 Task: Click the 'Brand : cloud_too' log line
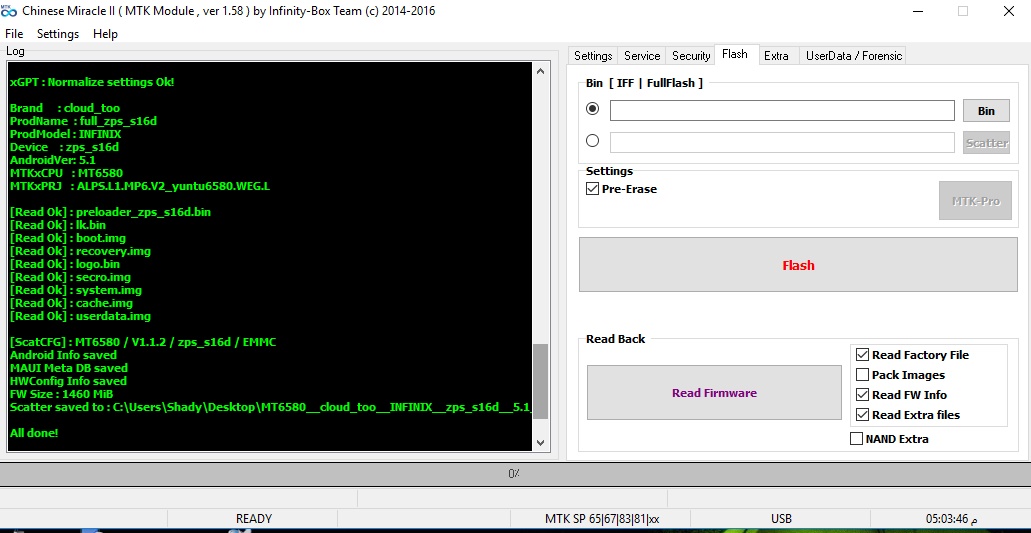64,108
